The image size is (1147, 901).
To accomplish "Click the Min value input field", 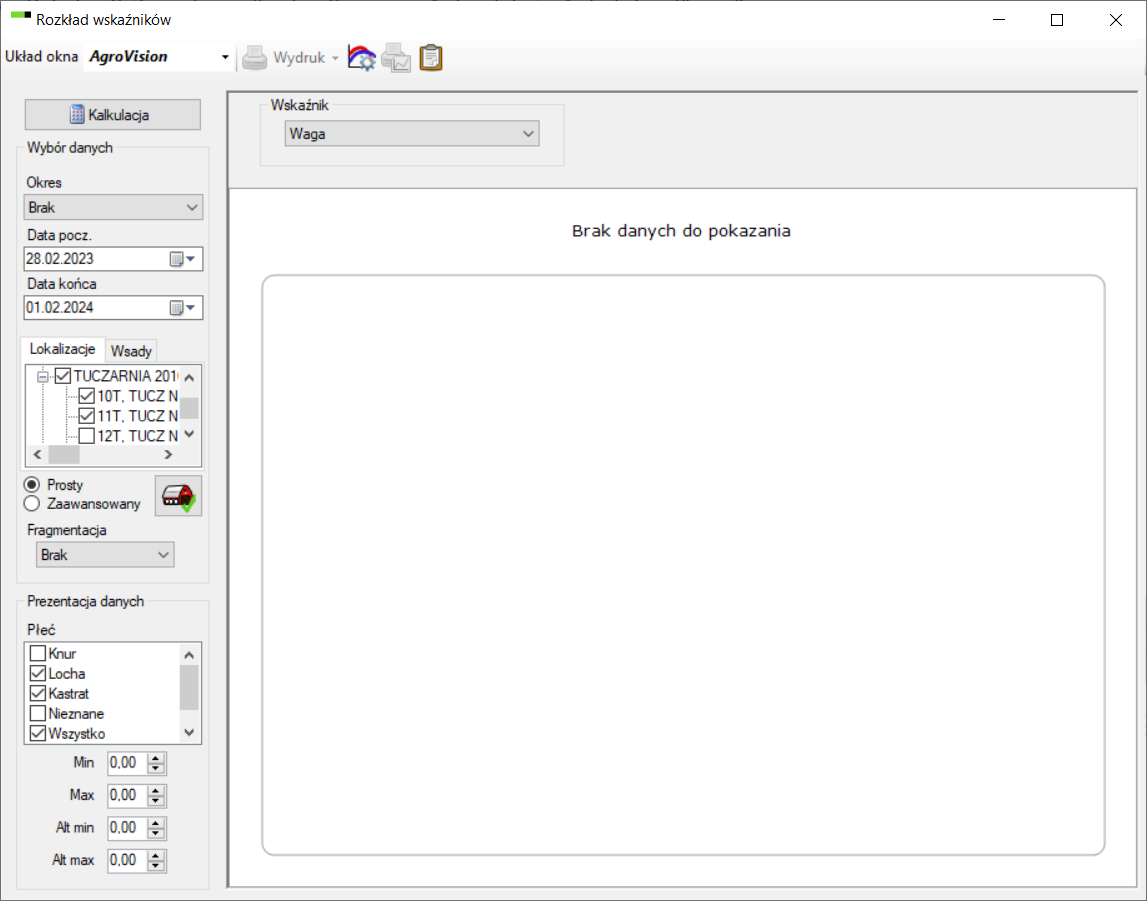I will [127, 763].
